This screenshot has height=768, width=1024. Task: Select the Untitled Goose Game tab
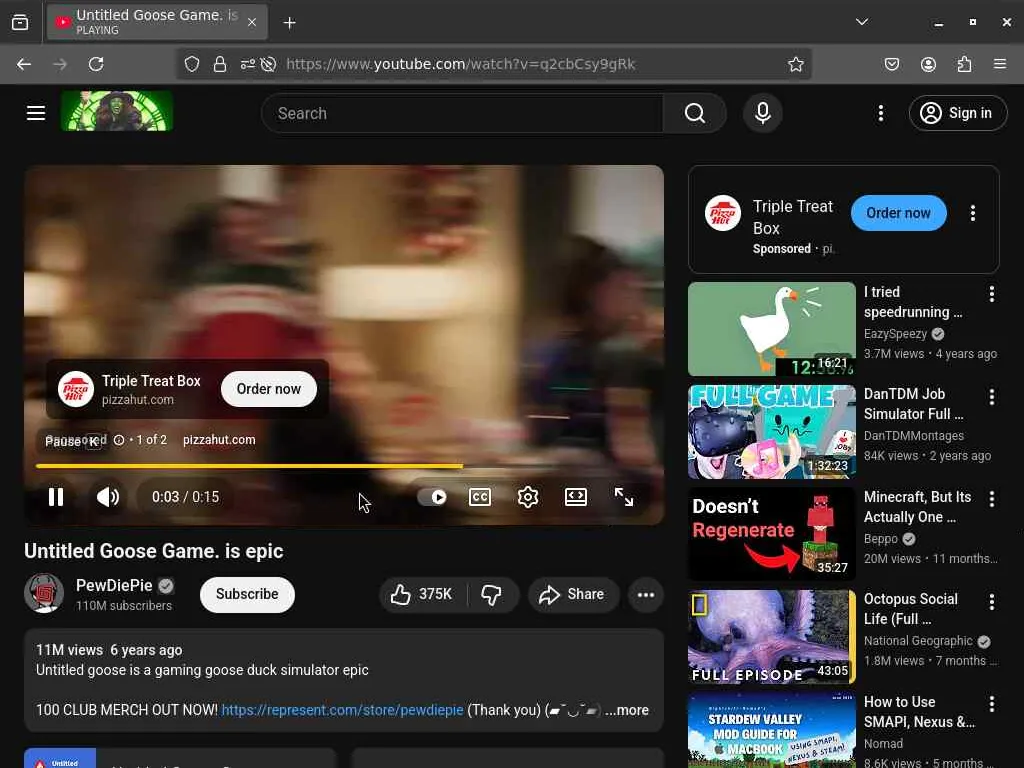157,22
